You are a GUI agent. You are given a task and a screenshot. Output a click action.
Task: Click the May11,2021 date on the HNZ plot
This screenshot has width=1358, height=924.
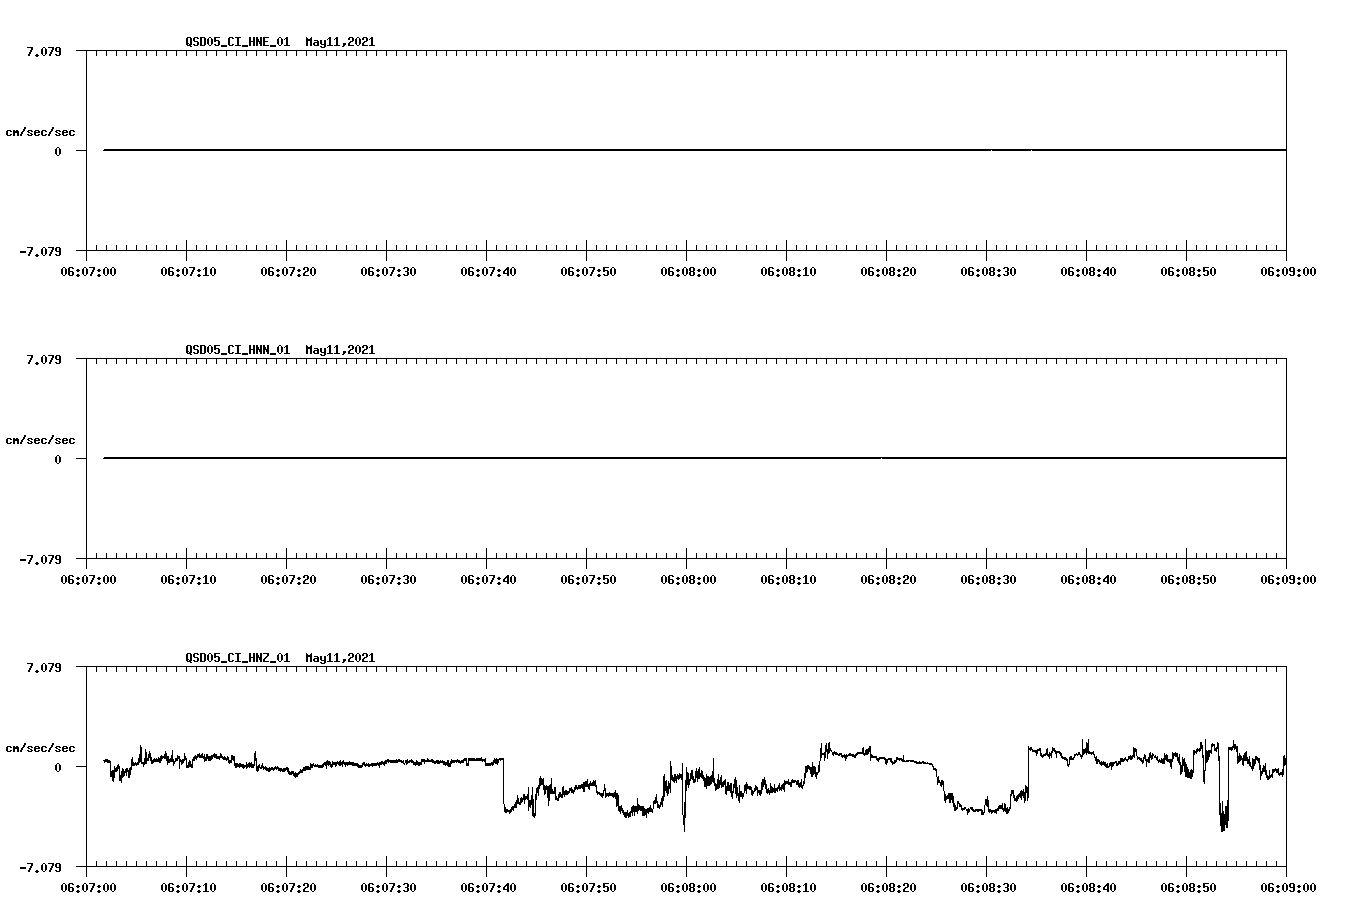pyautogui.click(x=339, y=658)
